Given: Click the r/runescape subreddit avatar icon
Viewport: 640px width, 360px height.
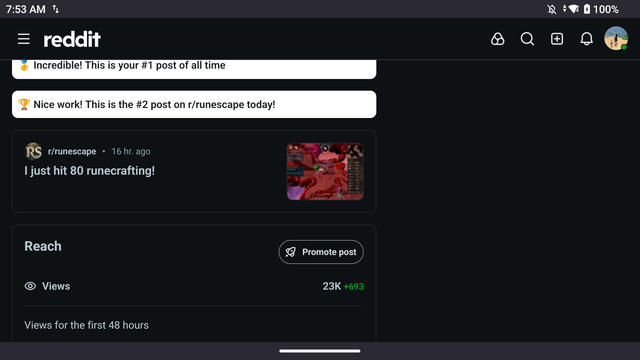Looking at the screenshot, I should click(x=33, y=151).
